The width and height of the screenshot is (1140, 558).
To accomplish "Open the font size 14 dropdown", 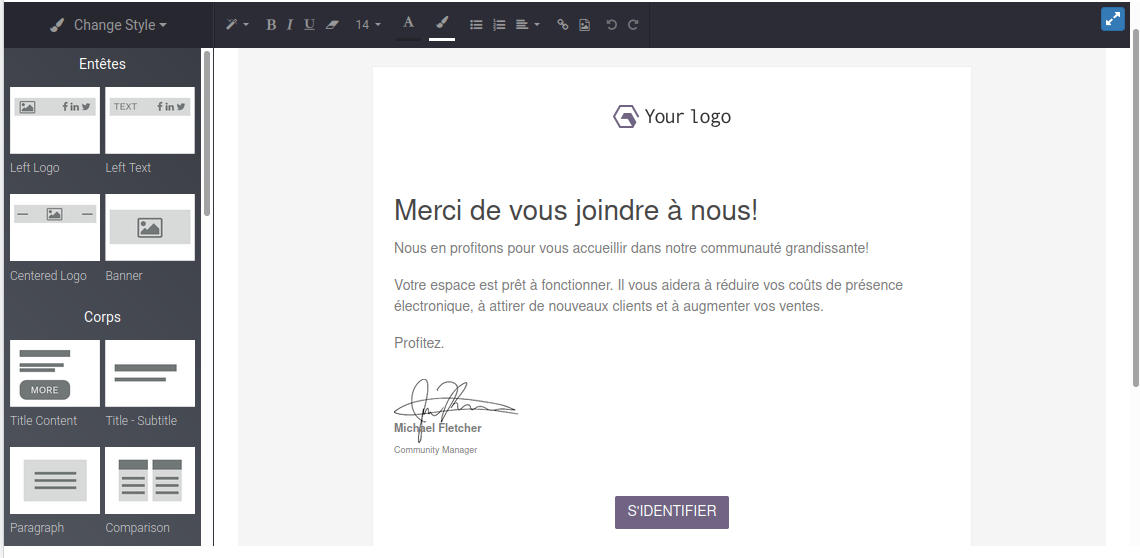I will pyautogui.click(x=368, y=25).
